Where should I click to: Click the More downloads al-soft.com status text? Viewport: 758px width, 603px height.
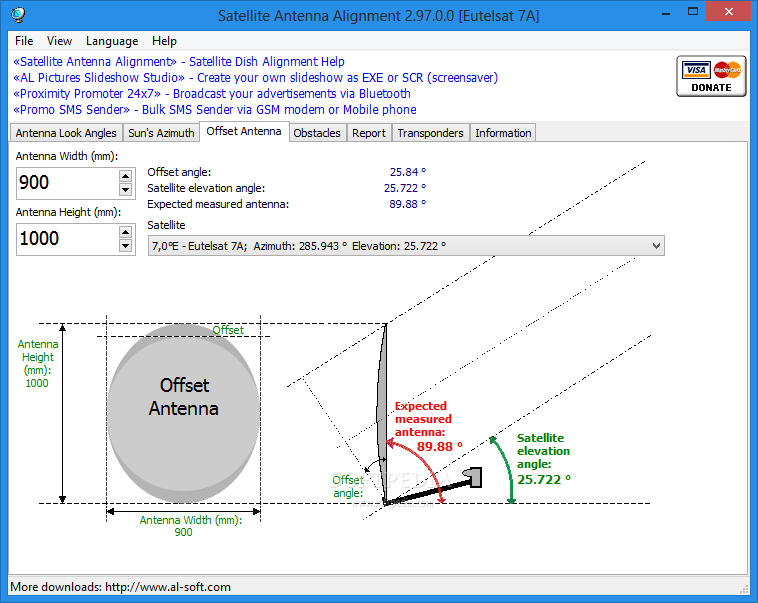click(x=120, y=587)
